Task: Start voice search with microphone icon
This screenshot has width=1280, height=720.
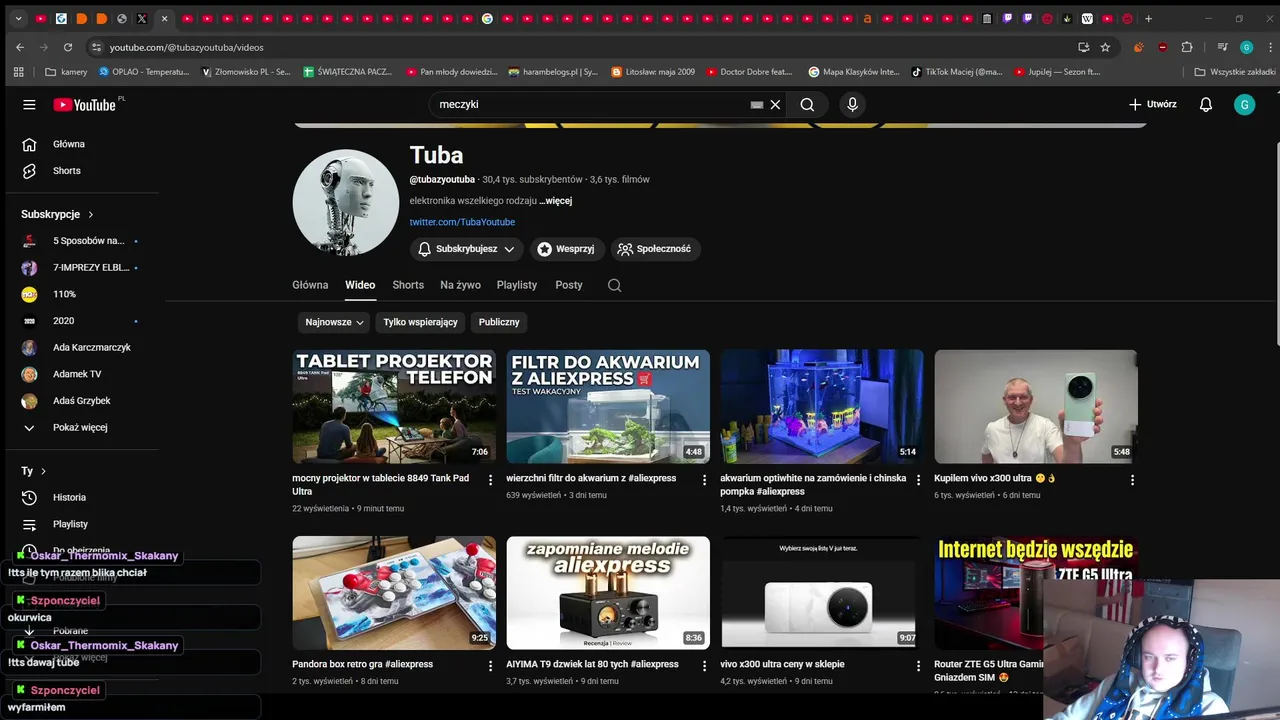Action: [x=852, y=104]
